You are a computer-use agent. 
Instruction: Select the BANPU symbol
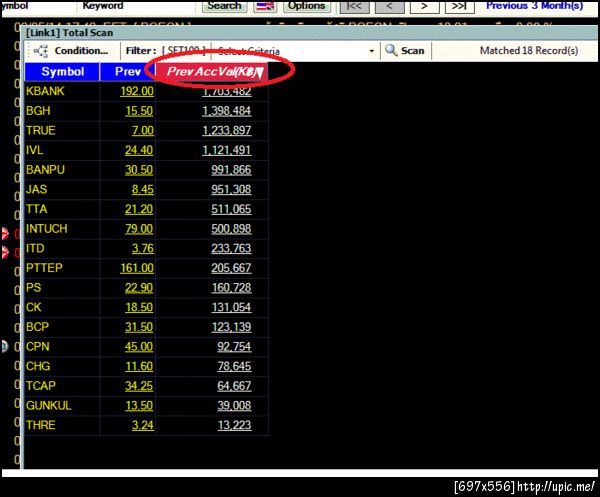click(x=45, y=169)
